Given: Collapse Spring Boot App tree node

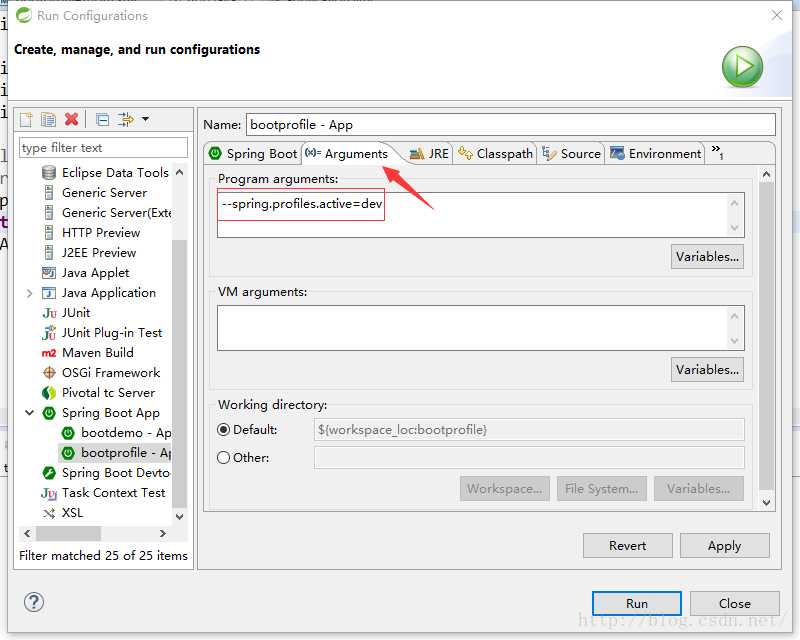Looking at the screenshot, I should (30, 412).
